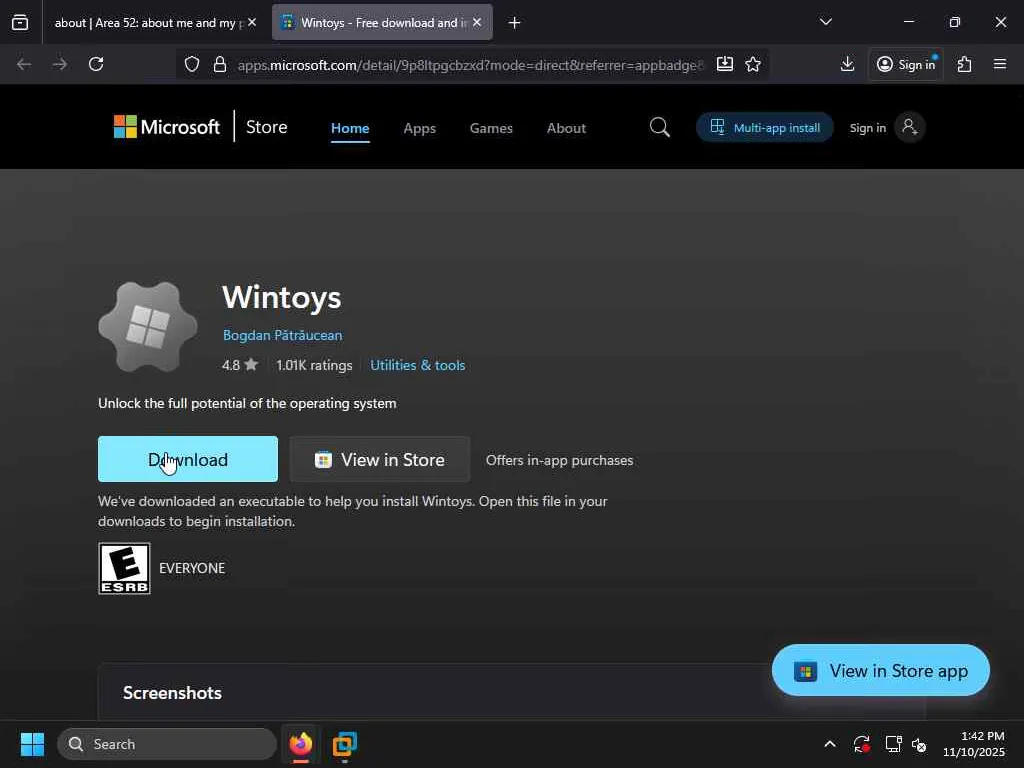
Task: Show hidden system tray icons
Action: pyautogui.click(x=829, y=744)
